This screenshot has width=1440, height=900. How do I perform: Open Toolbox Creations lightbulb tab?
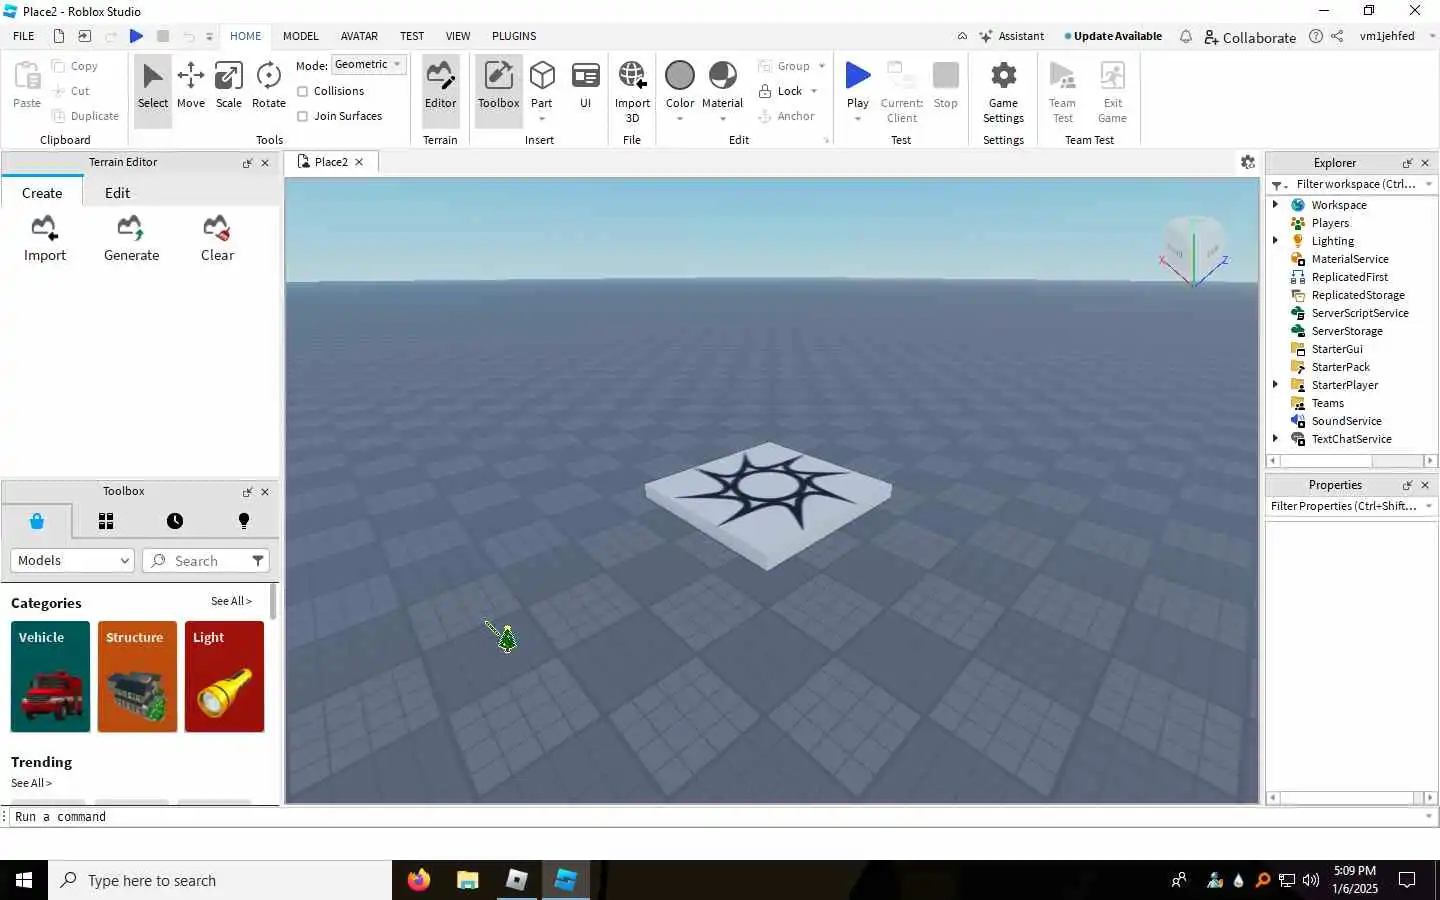pos(244,521)
